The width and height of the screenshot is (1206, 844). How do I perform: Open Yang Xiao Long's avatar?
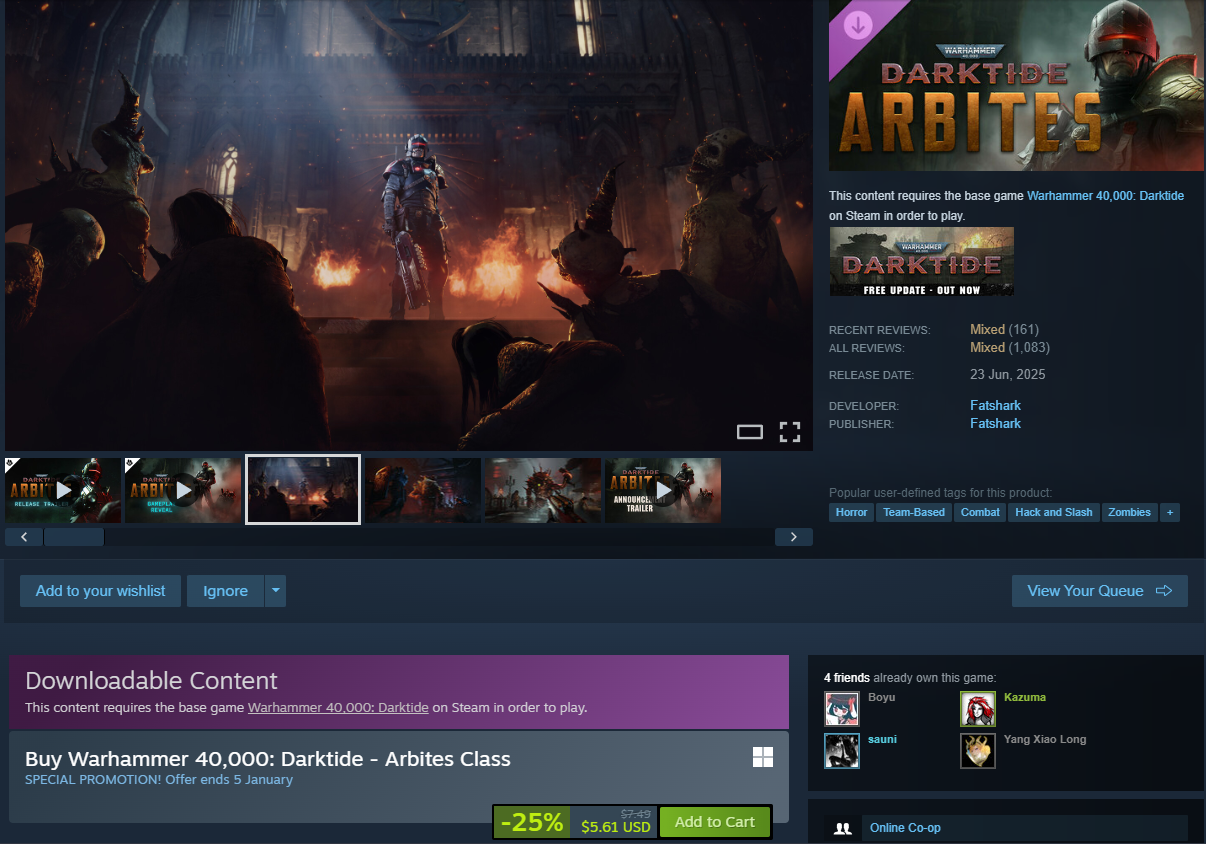point(978,750)
